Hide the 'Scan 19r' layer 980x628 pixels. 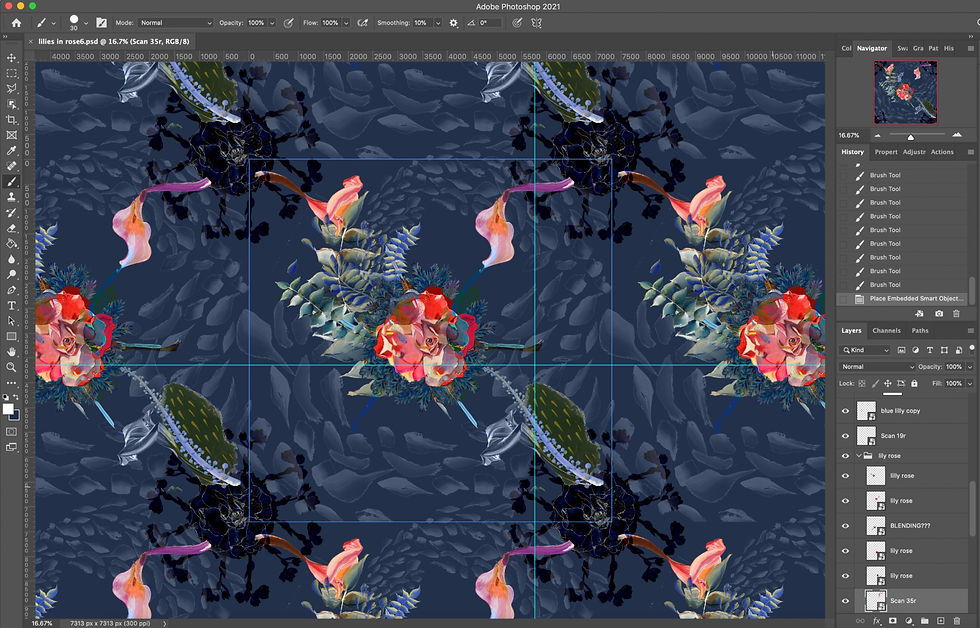[x=846, y=436]
